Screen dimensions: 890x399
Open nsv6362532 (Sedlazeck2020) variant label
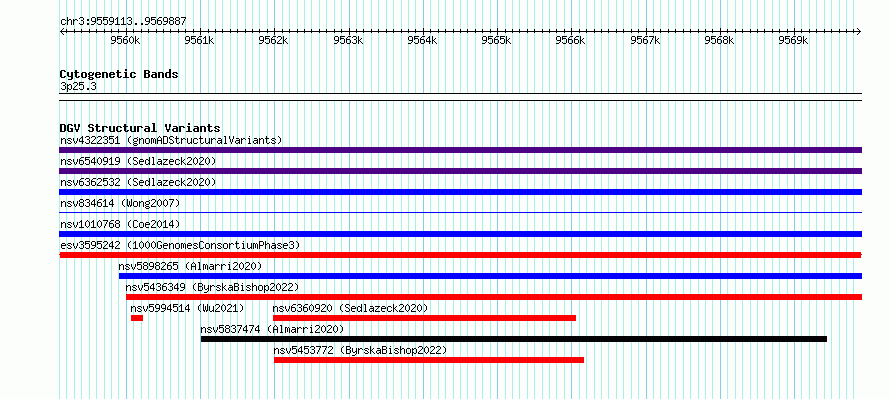click(x=138, y=182)
